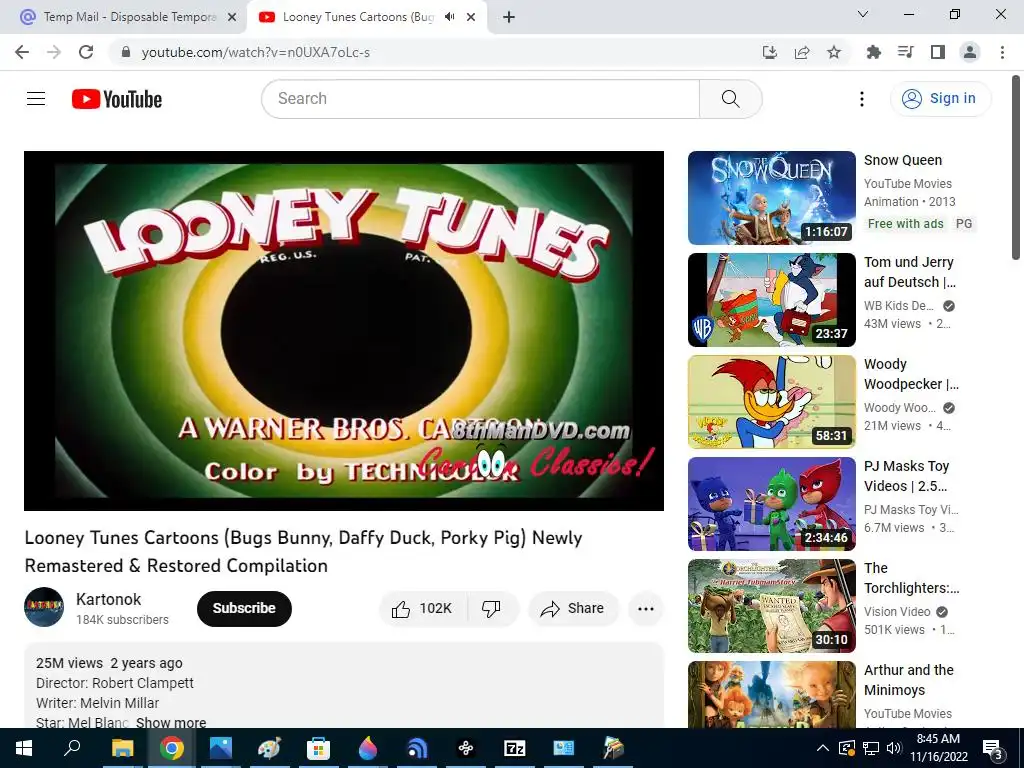This screenshot has height=768, width=1024.
Task: Close the Looney Tunes YouTube tab
Action: coord(471,17)
